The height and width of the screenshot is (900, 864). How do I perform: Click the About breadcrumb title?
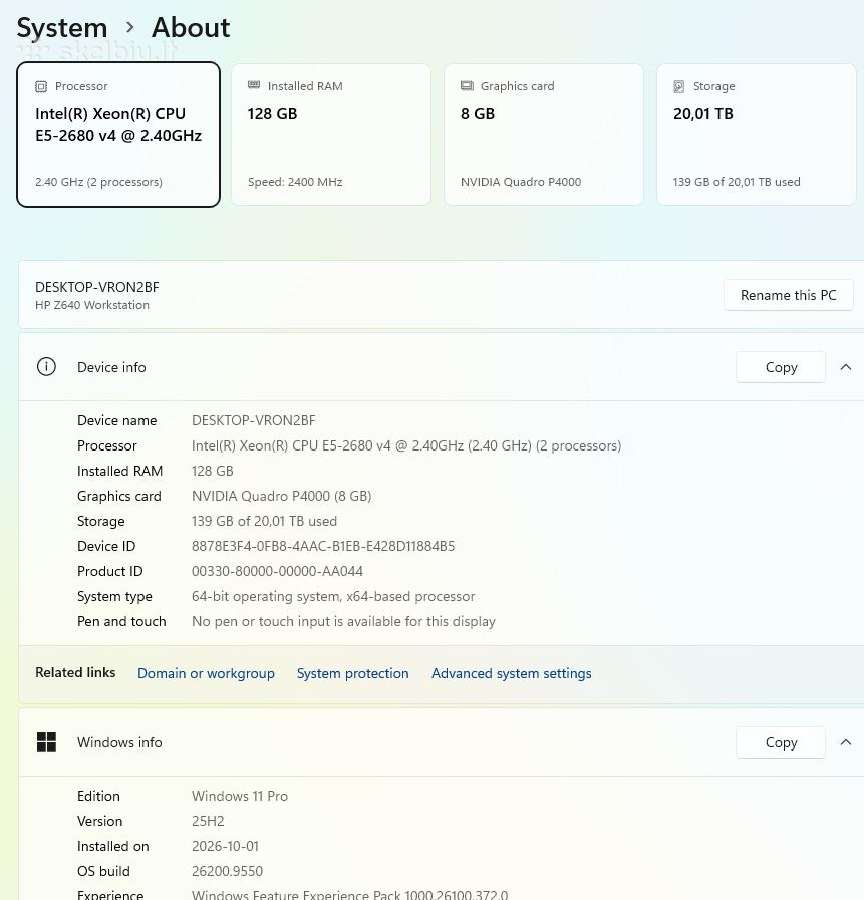pos(191,28)
